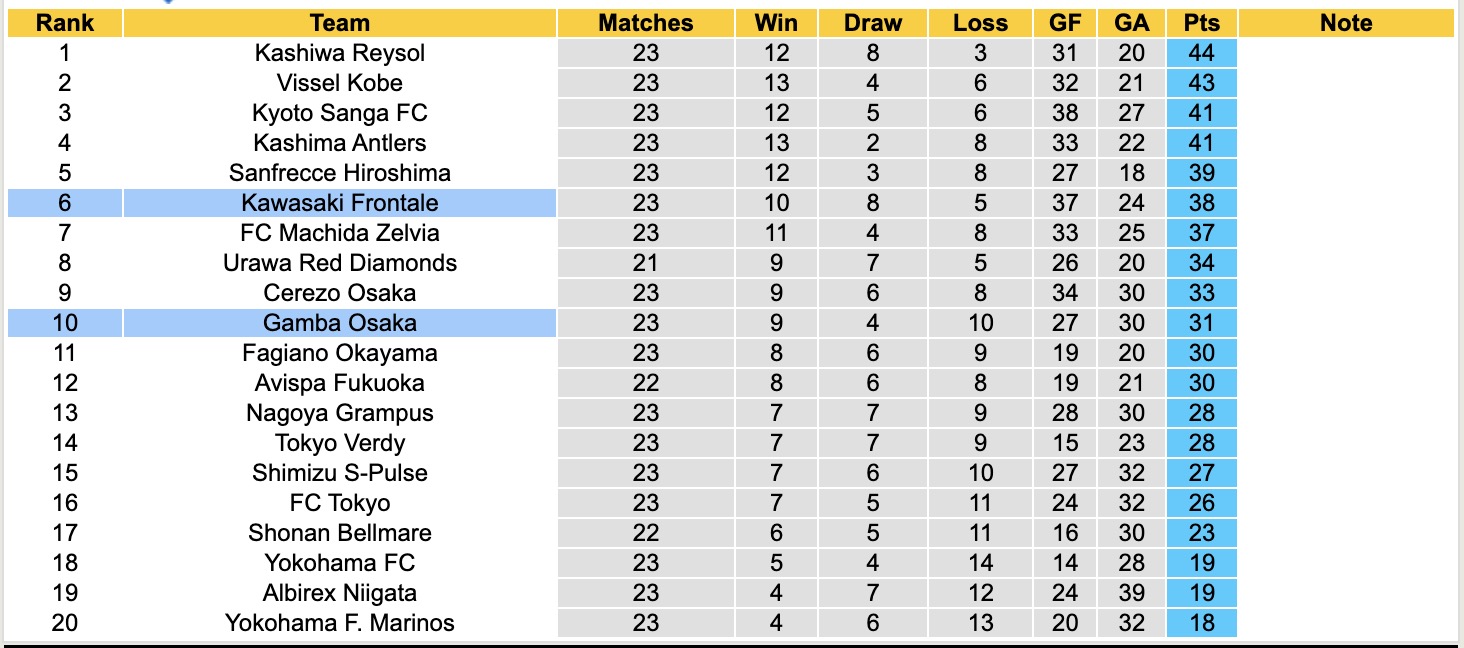
Task: Click the Kashiwa Reysol team name
Action: click(340, 53)
